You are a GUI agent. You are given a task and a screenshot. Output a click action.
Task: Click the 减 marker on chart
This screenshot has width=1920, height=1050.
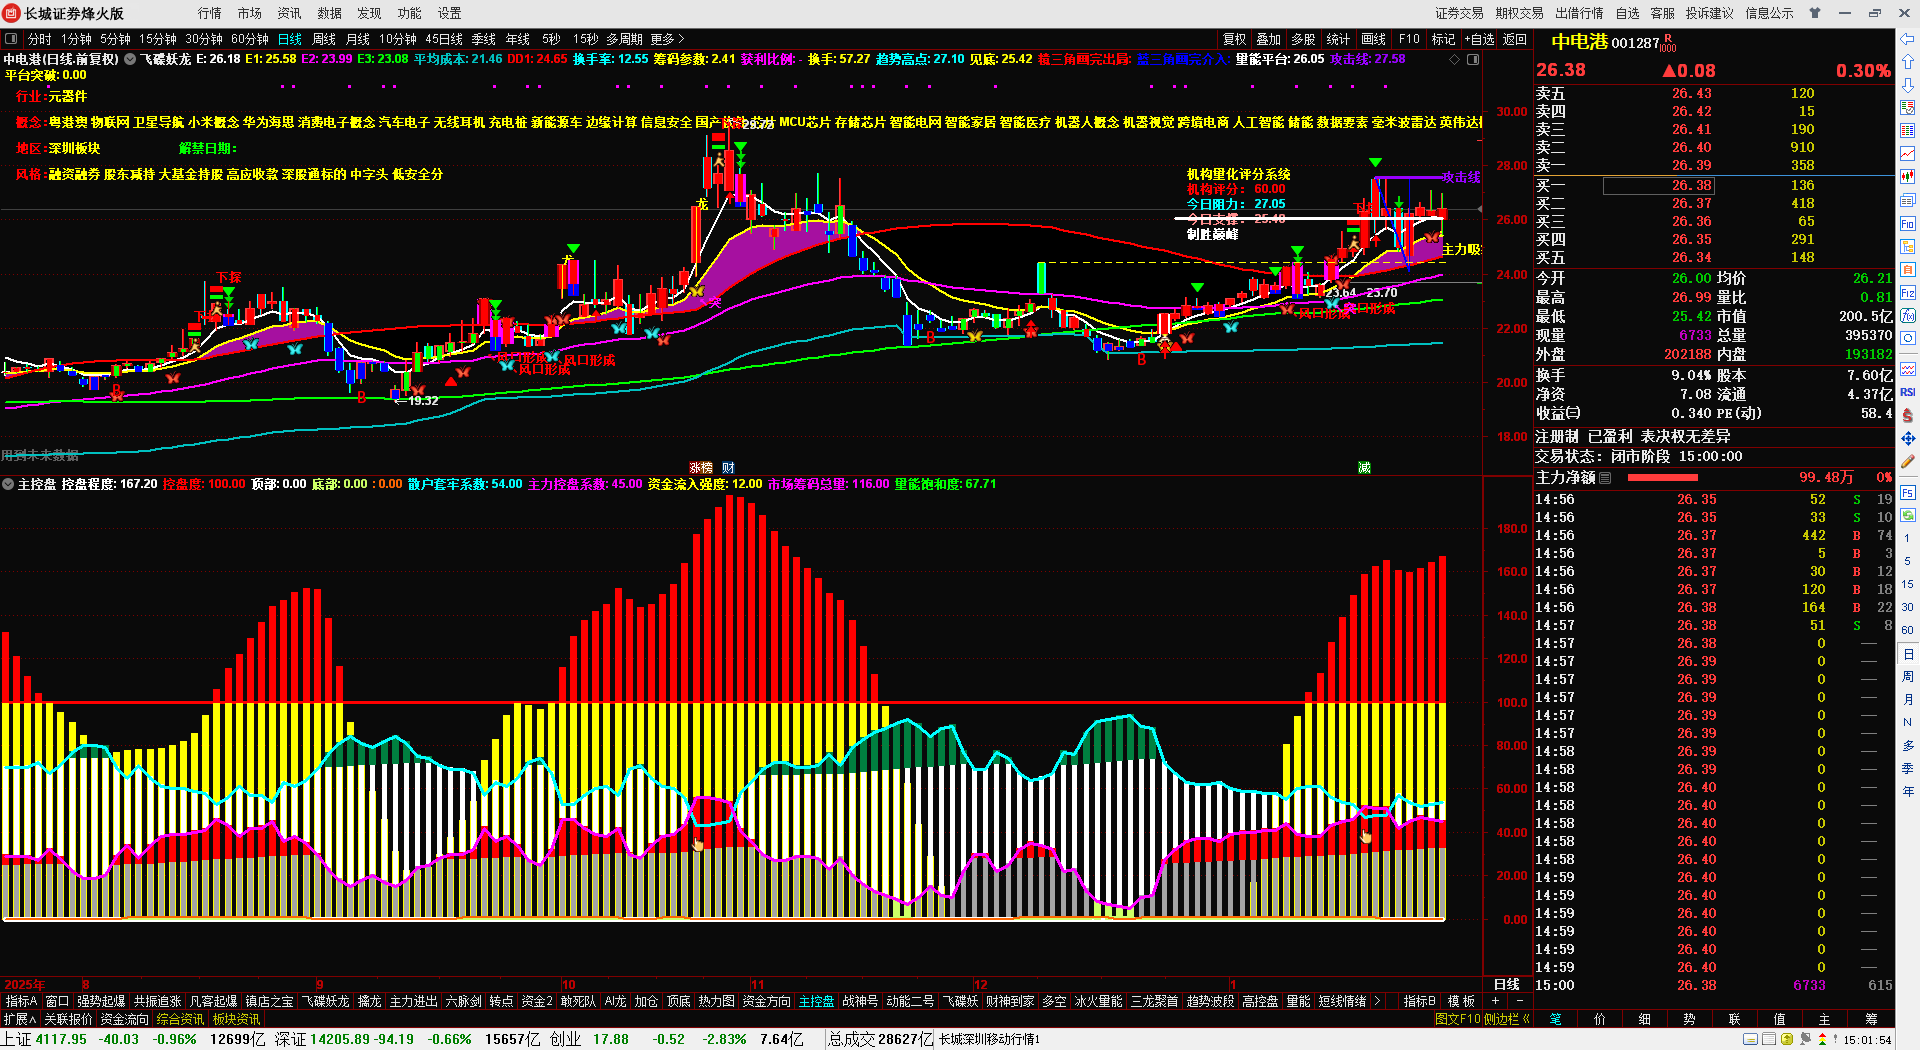tap(1364, 468)
